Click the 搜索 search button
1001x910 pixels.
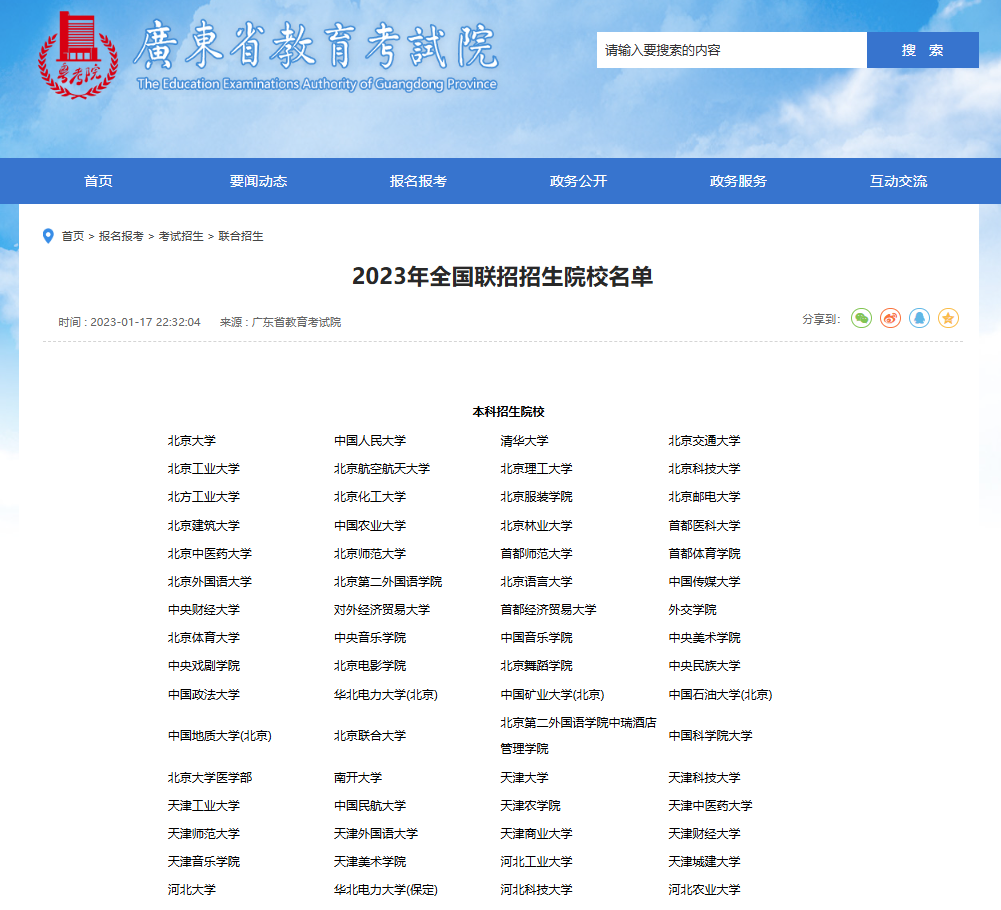tap(922, 50)
